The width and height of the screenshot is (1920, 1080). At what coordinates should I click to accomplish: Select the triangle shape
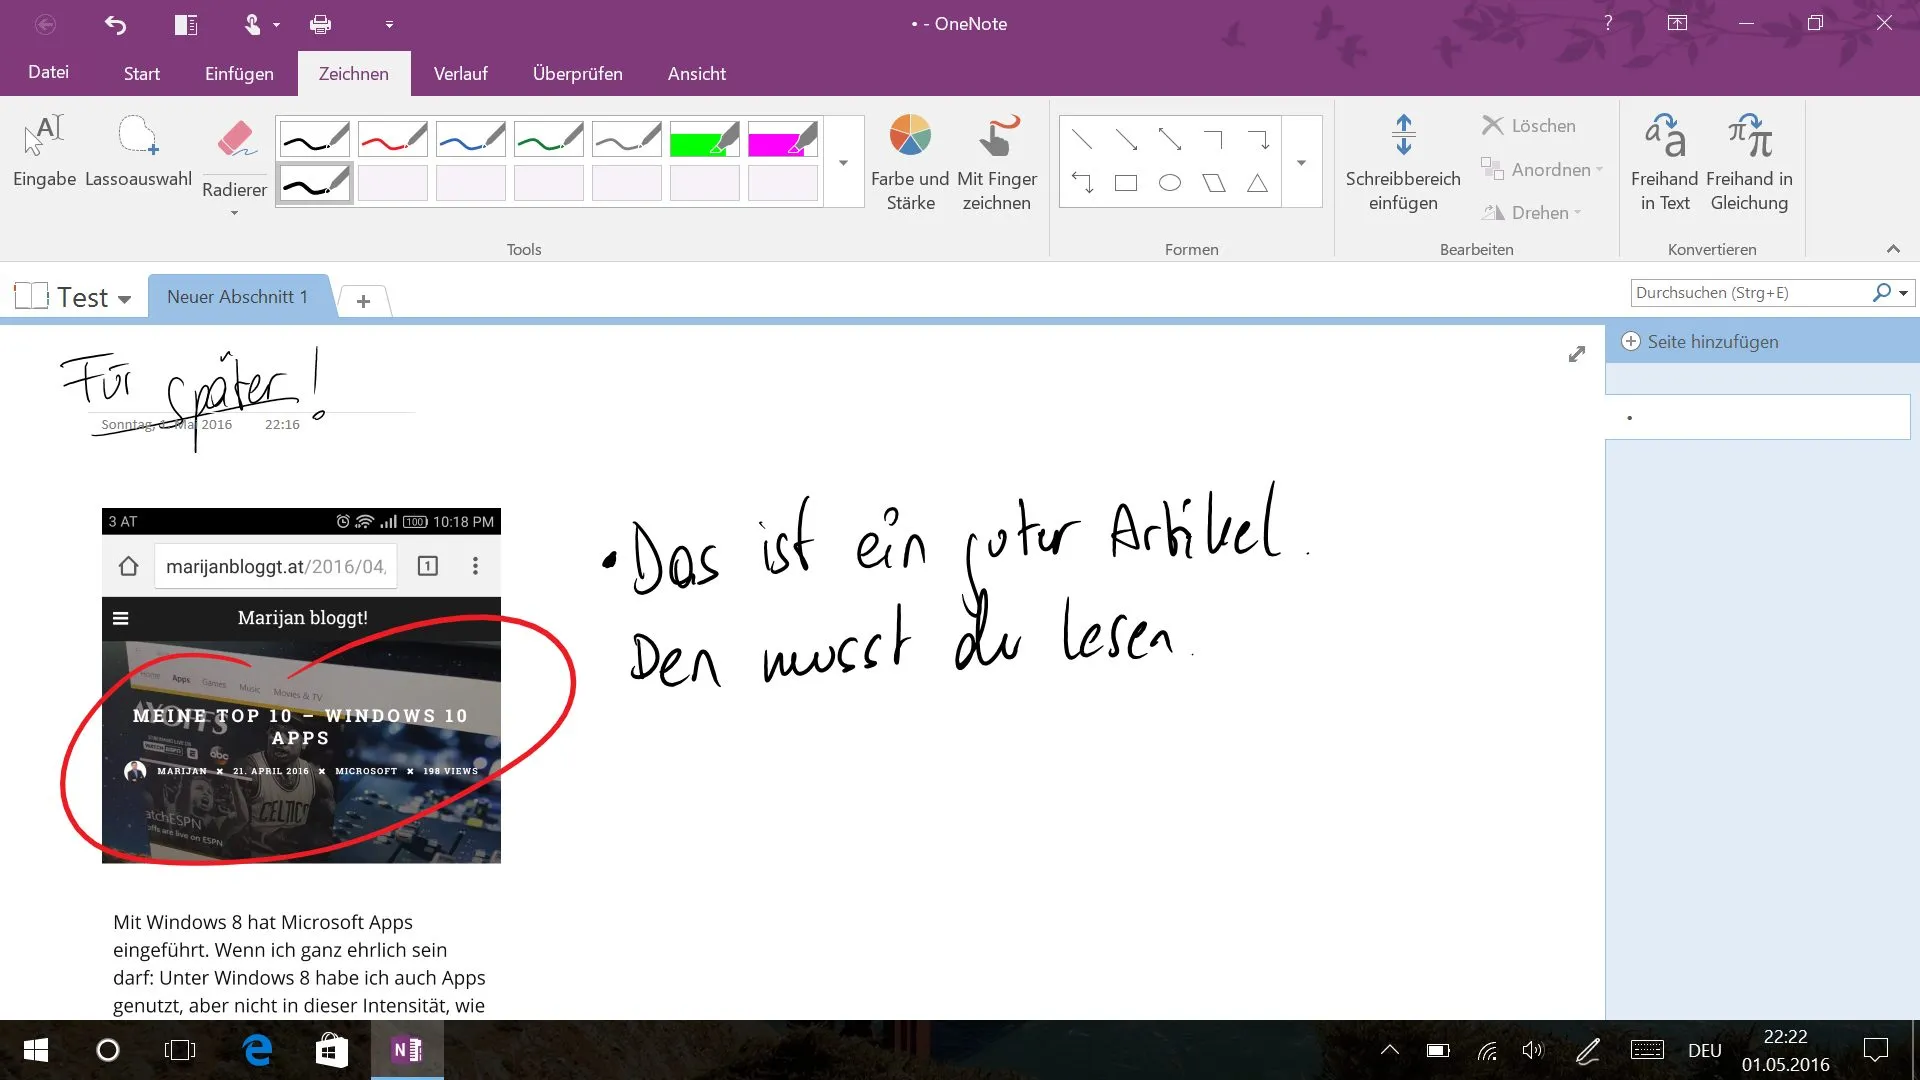tap(1258, 183)
